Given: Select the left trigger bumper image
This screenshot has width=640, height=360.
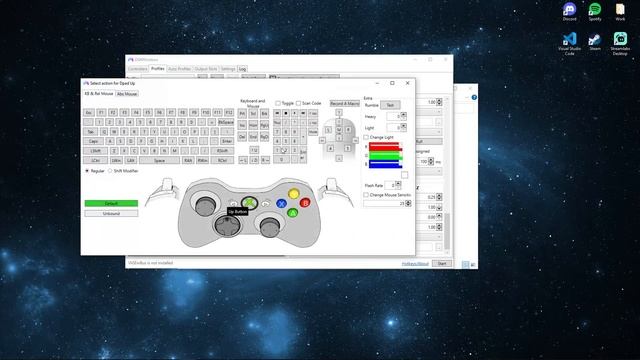Looking at the screenshot, I should (164, 191).
